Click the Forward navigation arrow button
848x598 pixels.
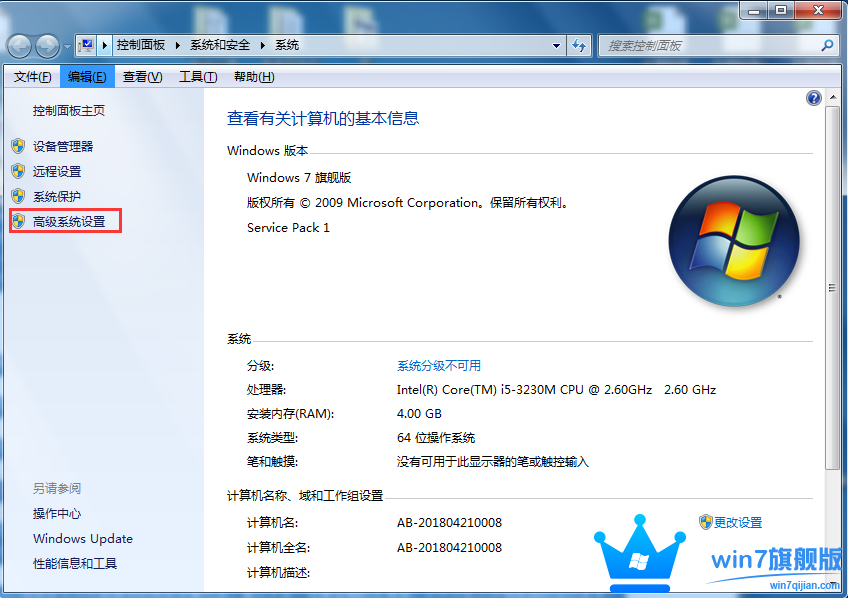point(48,46)
